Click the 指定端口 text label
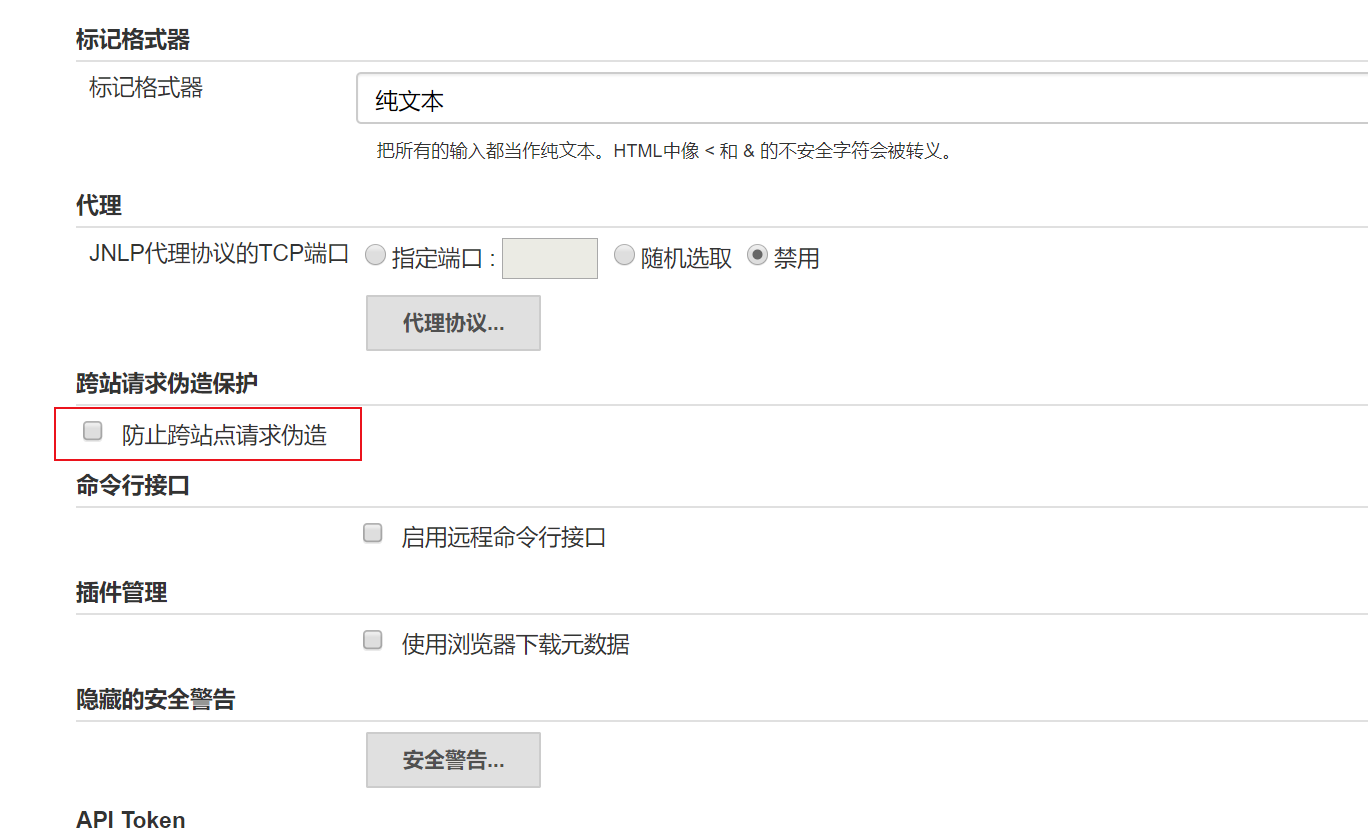This screenshot has height=832, width=1368. 438,259
